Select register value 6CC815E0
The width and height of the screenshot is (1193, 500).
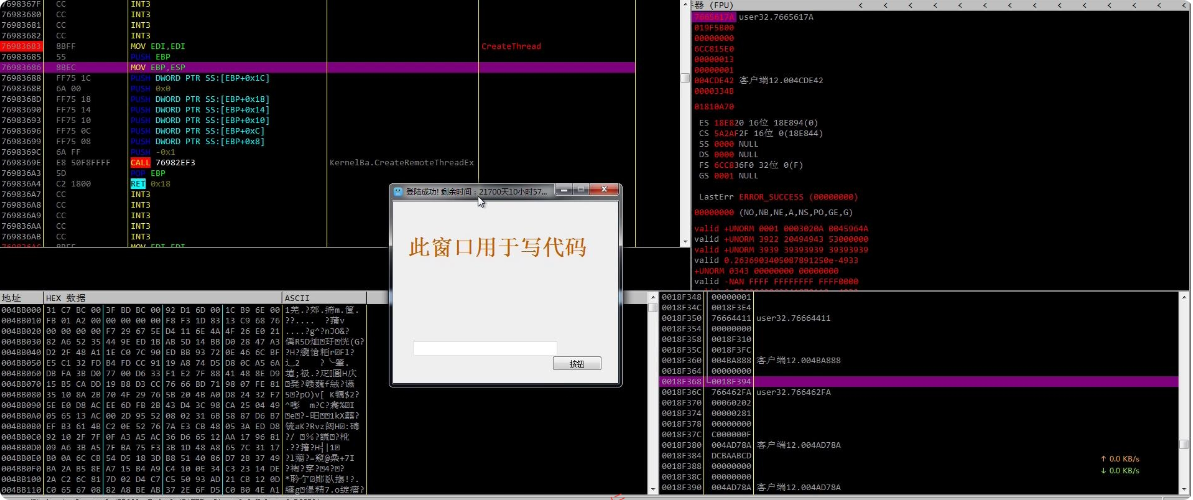[714, 48]
